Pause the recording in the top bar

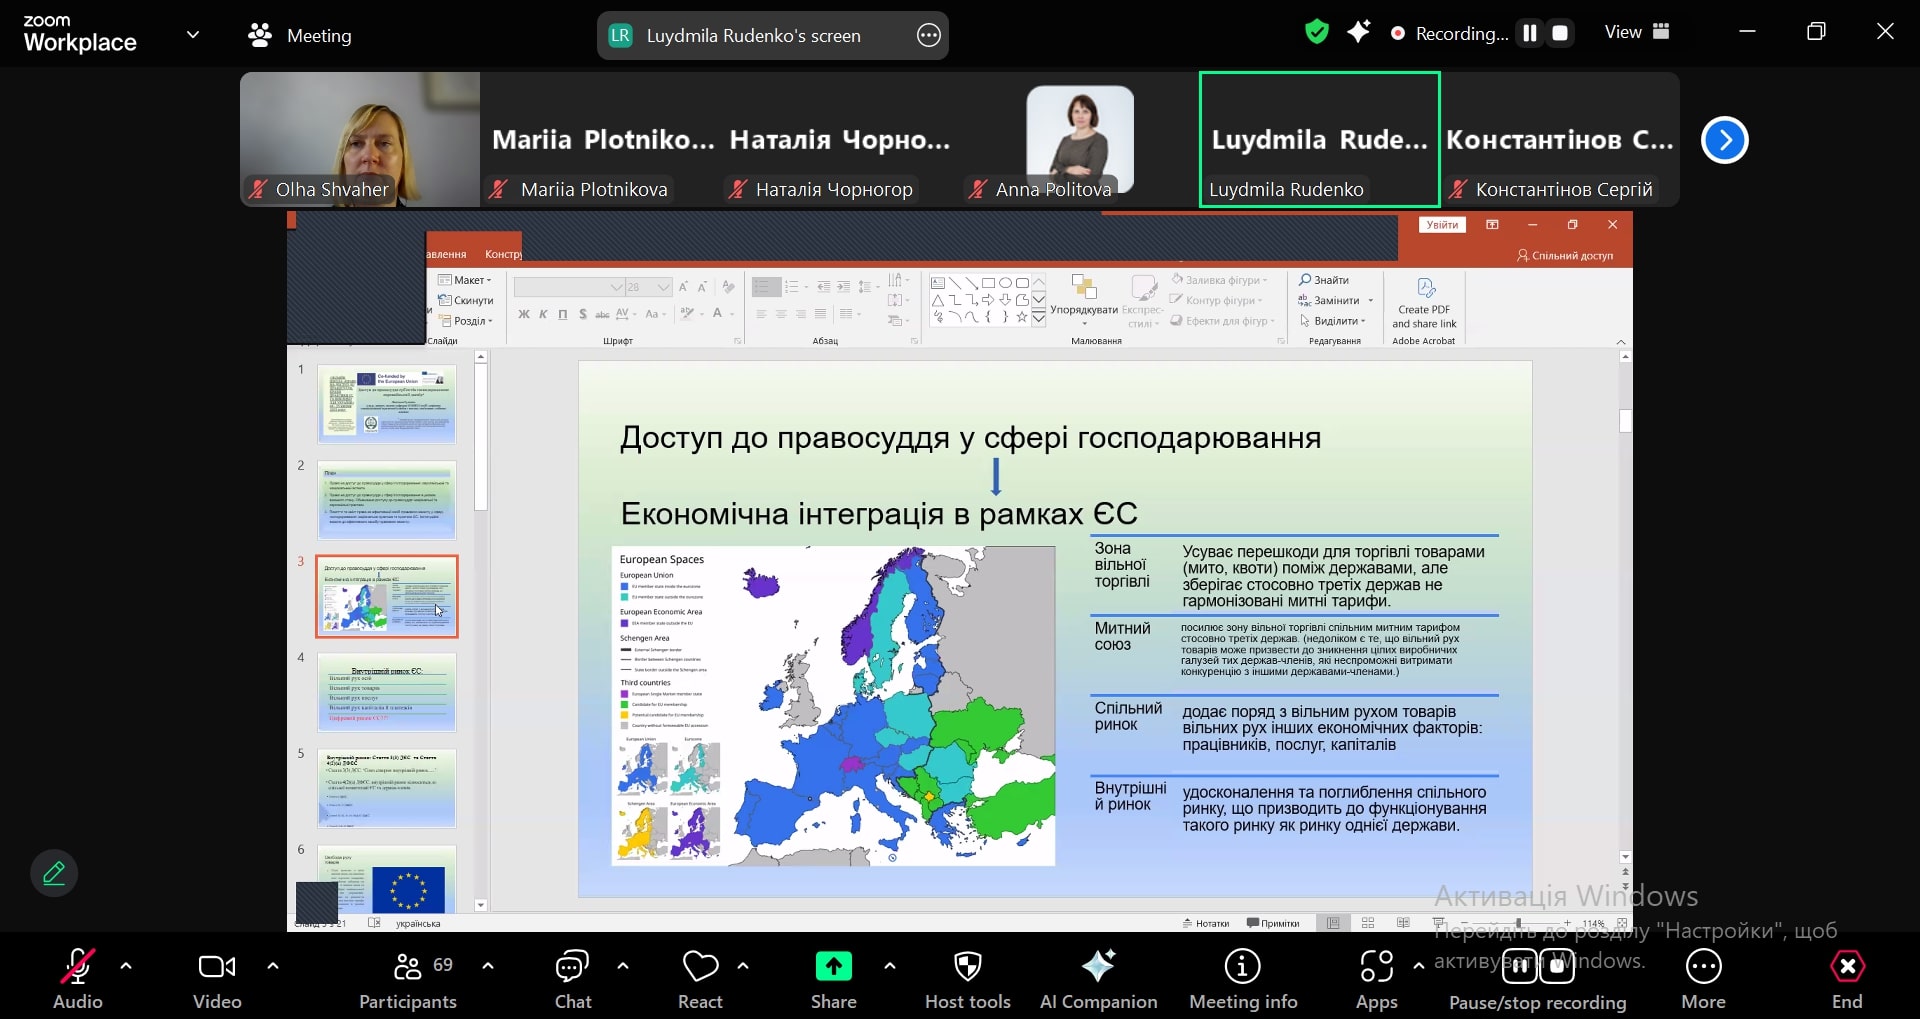click(x=1529, y=33)
